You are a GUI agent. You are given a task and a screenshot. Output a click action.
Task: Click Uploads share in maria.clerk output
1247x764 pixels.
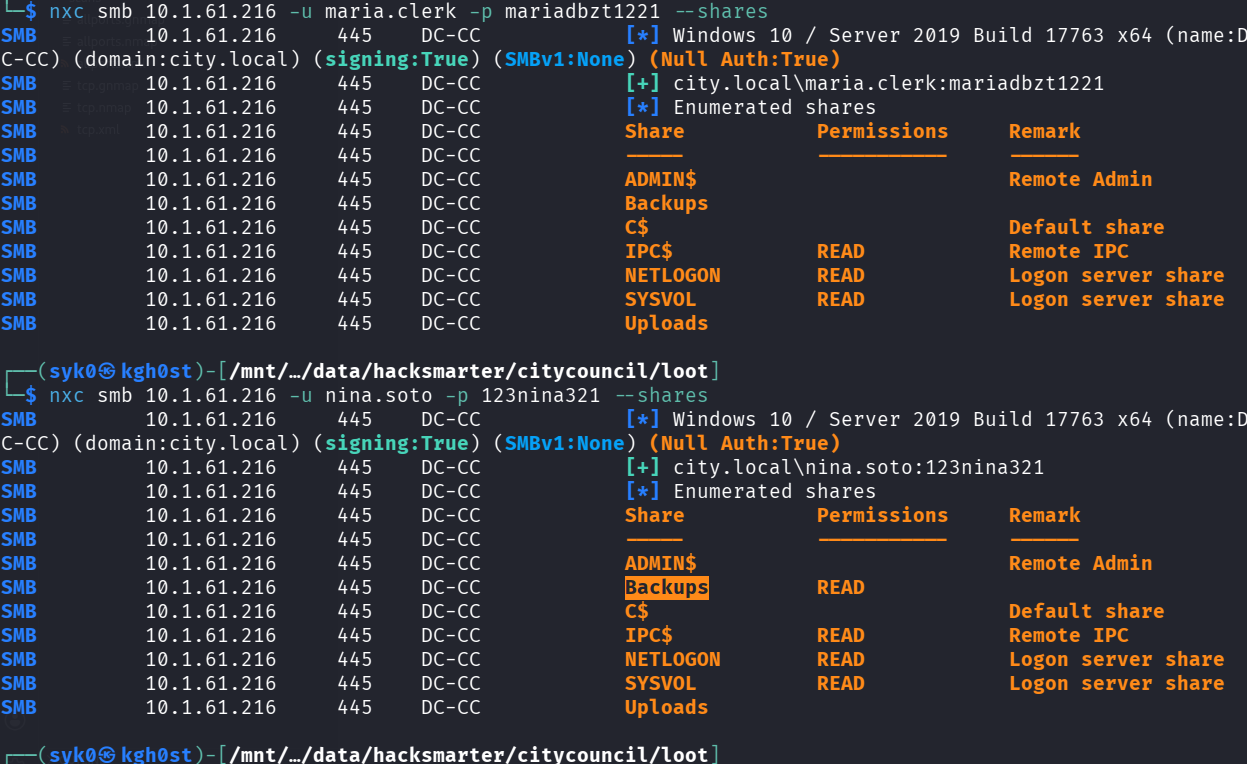[667, 323]
